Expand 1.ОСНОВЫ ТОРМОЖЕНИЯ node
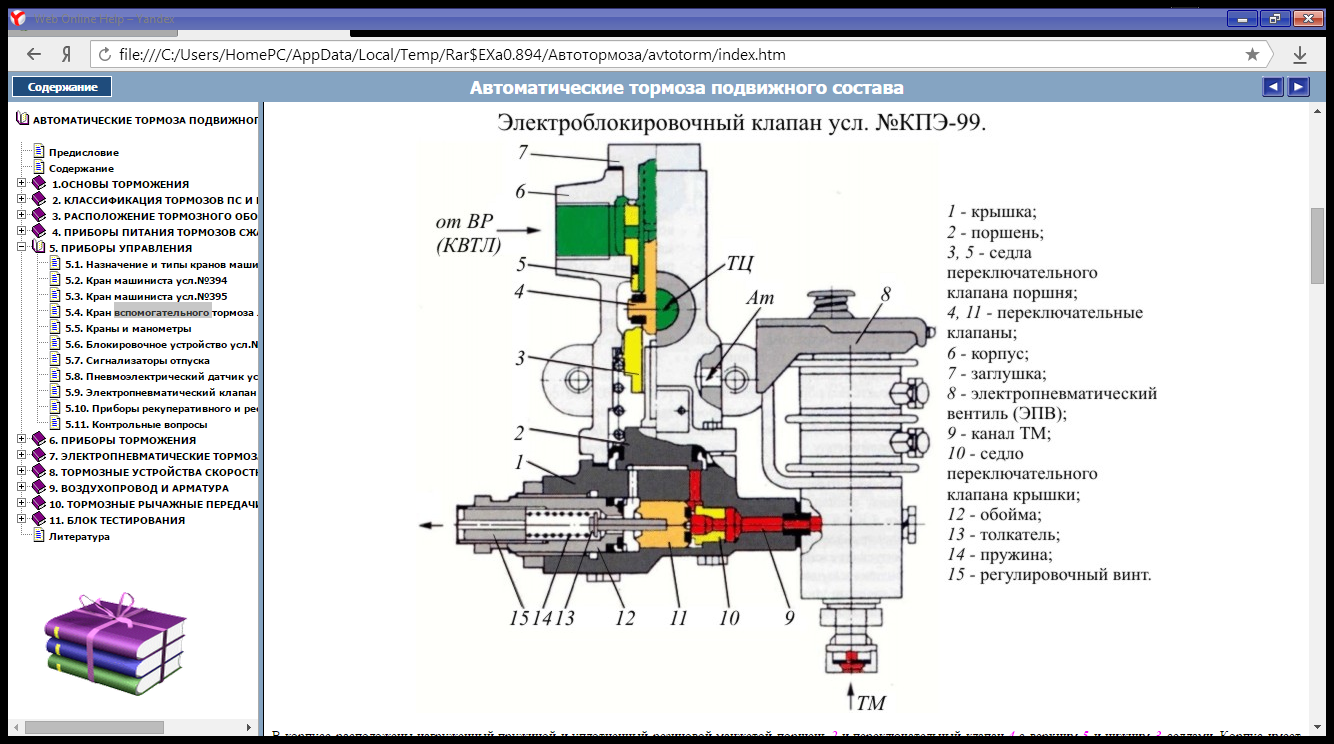The width and height of the screenshot is (1334, 744). [22, 184]
